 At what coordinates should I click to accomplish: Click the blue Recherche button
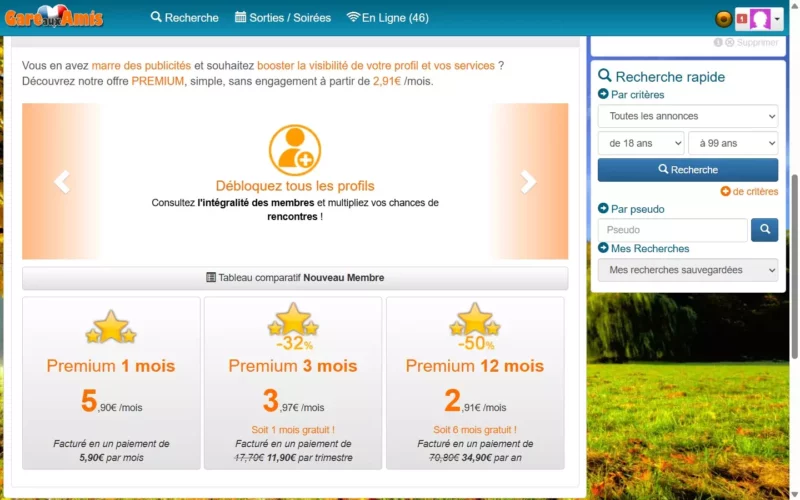688,170
